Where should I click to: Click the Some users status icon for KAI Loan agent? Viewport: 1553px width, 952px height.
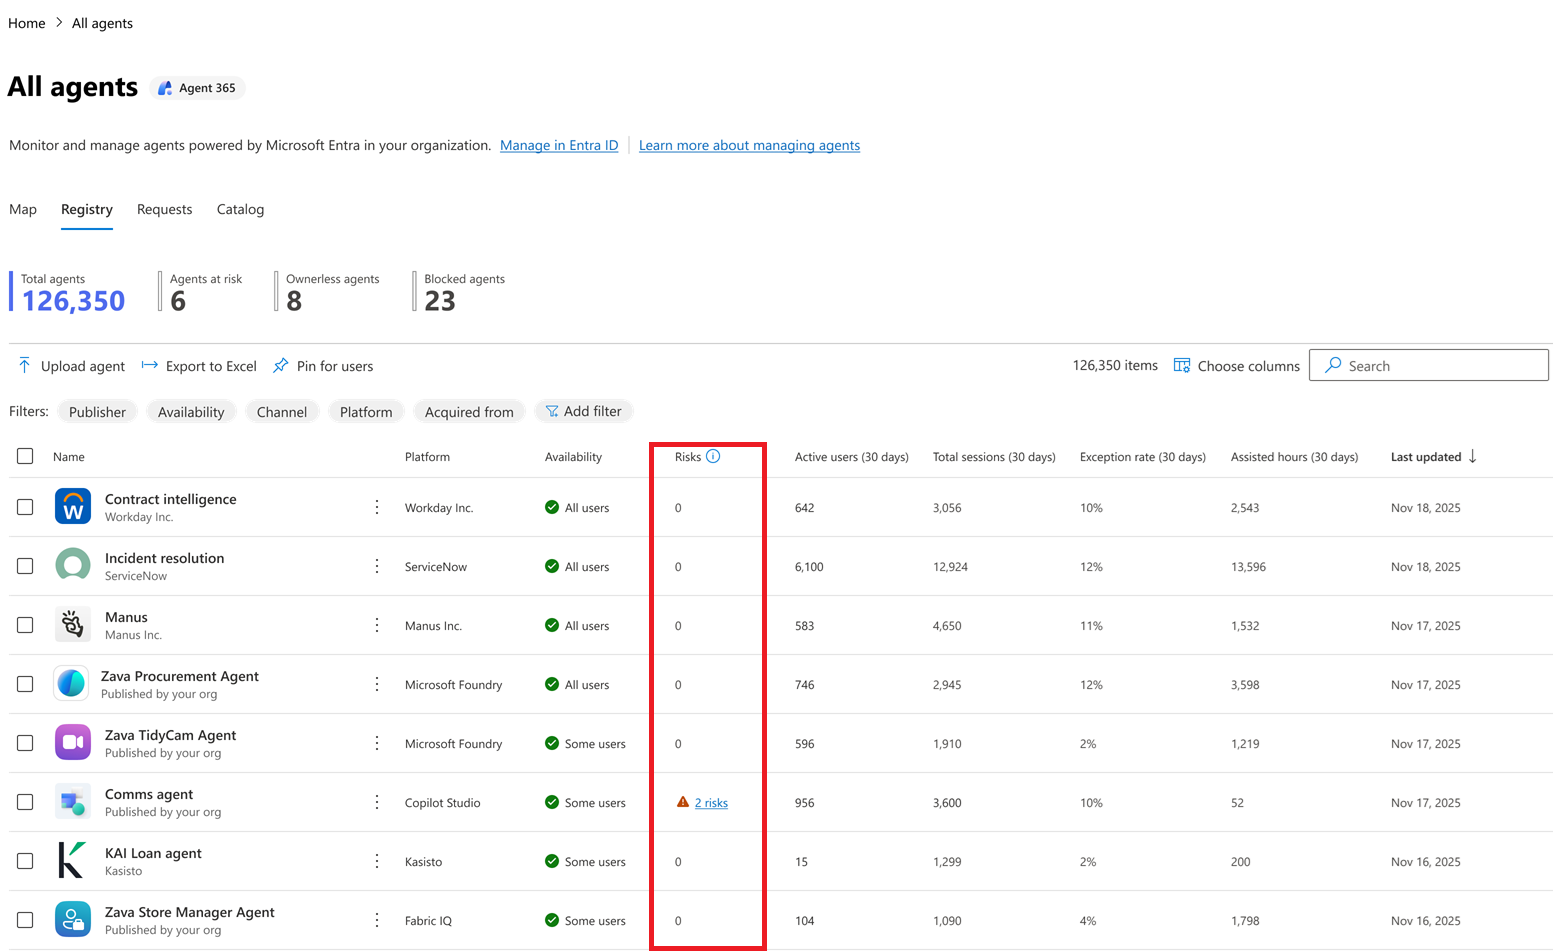coord(552,861)
